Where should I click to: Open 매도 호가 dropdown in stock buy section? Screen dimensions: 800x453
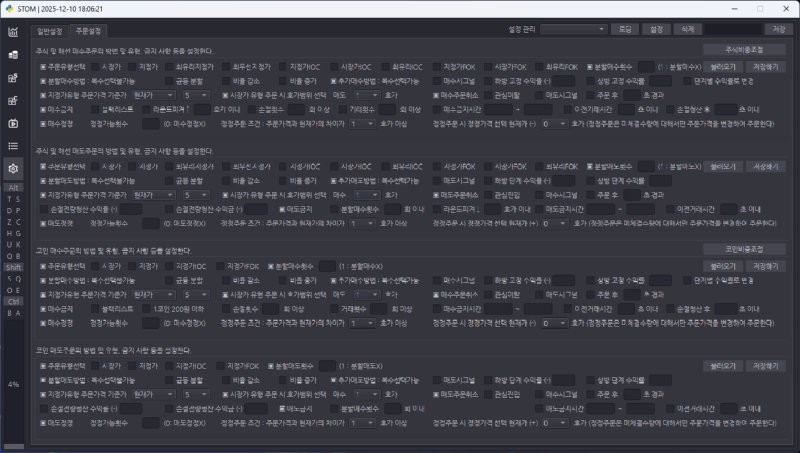[366, 95]
